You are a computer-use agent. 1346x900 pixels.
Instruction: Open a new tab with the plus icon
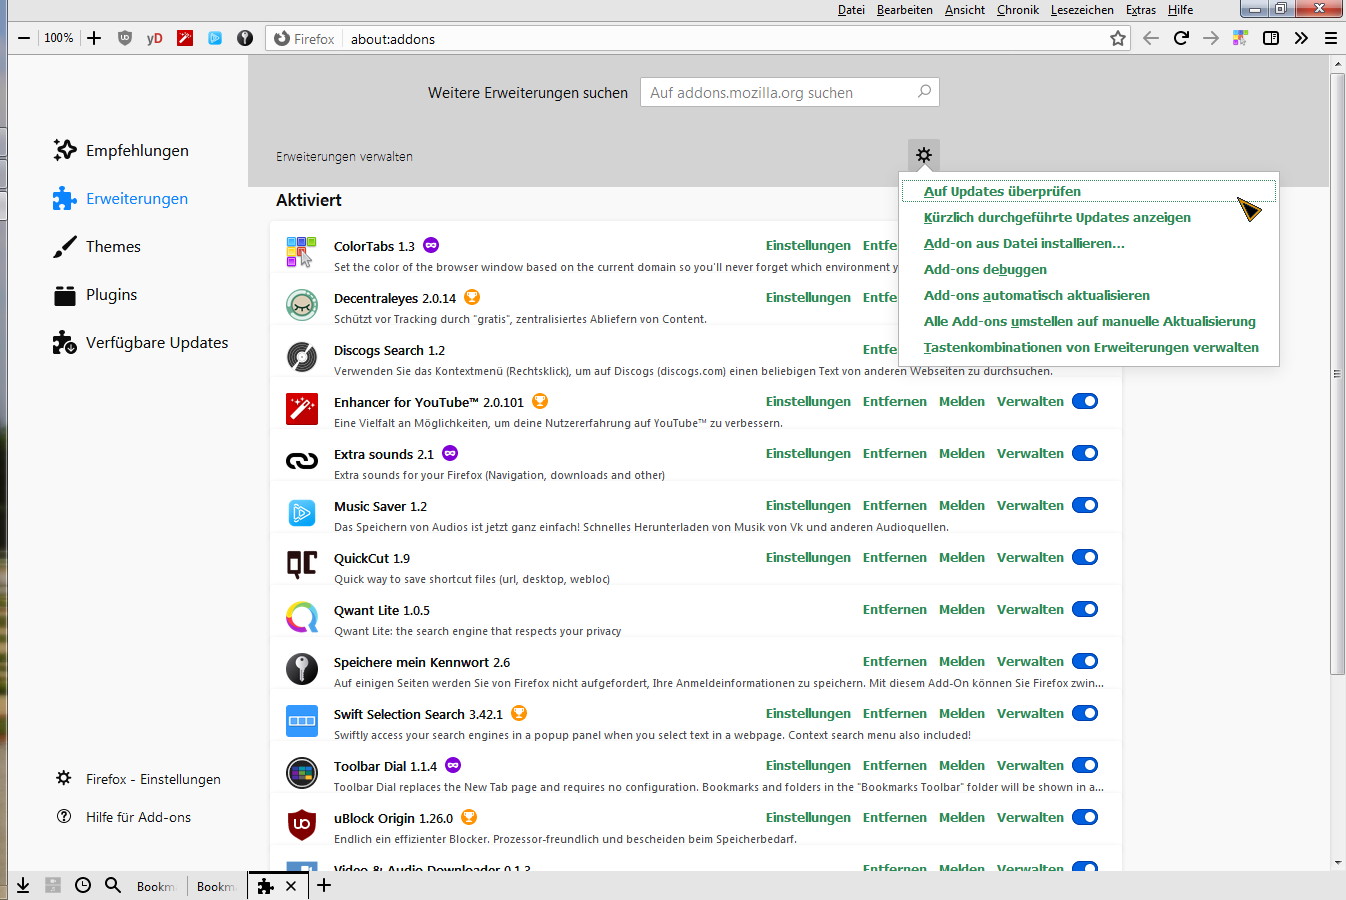[x=324, y=885]
